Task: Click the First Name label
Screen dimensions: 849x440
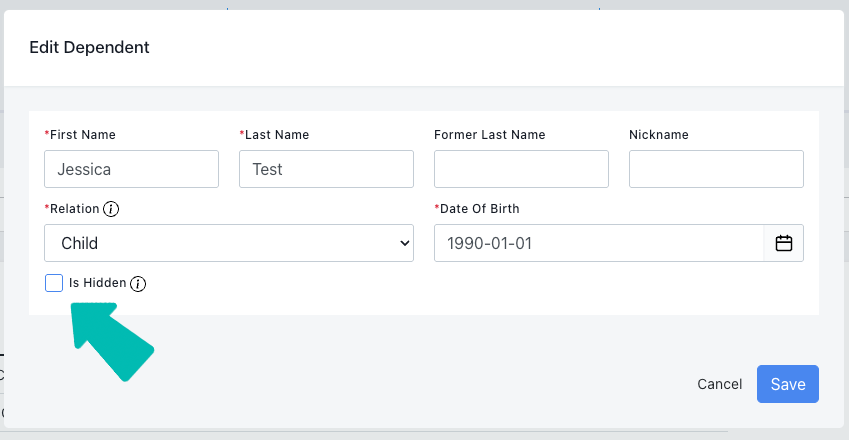Action: (x=80, y=135)
